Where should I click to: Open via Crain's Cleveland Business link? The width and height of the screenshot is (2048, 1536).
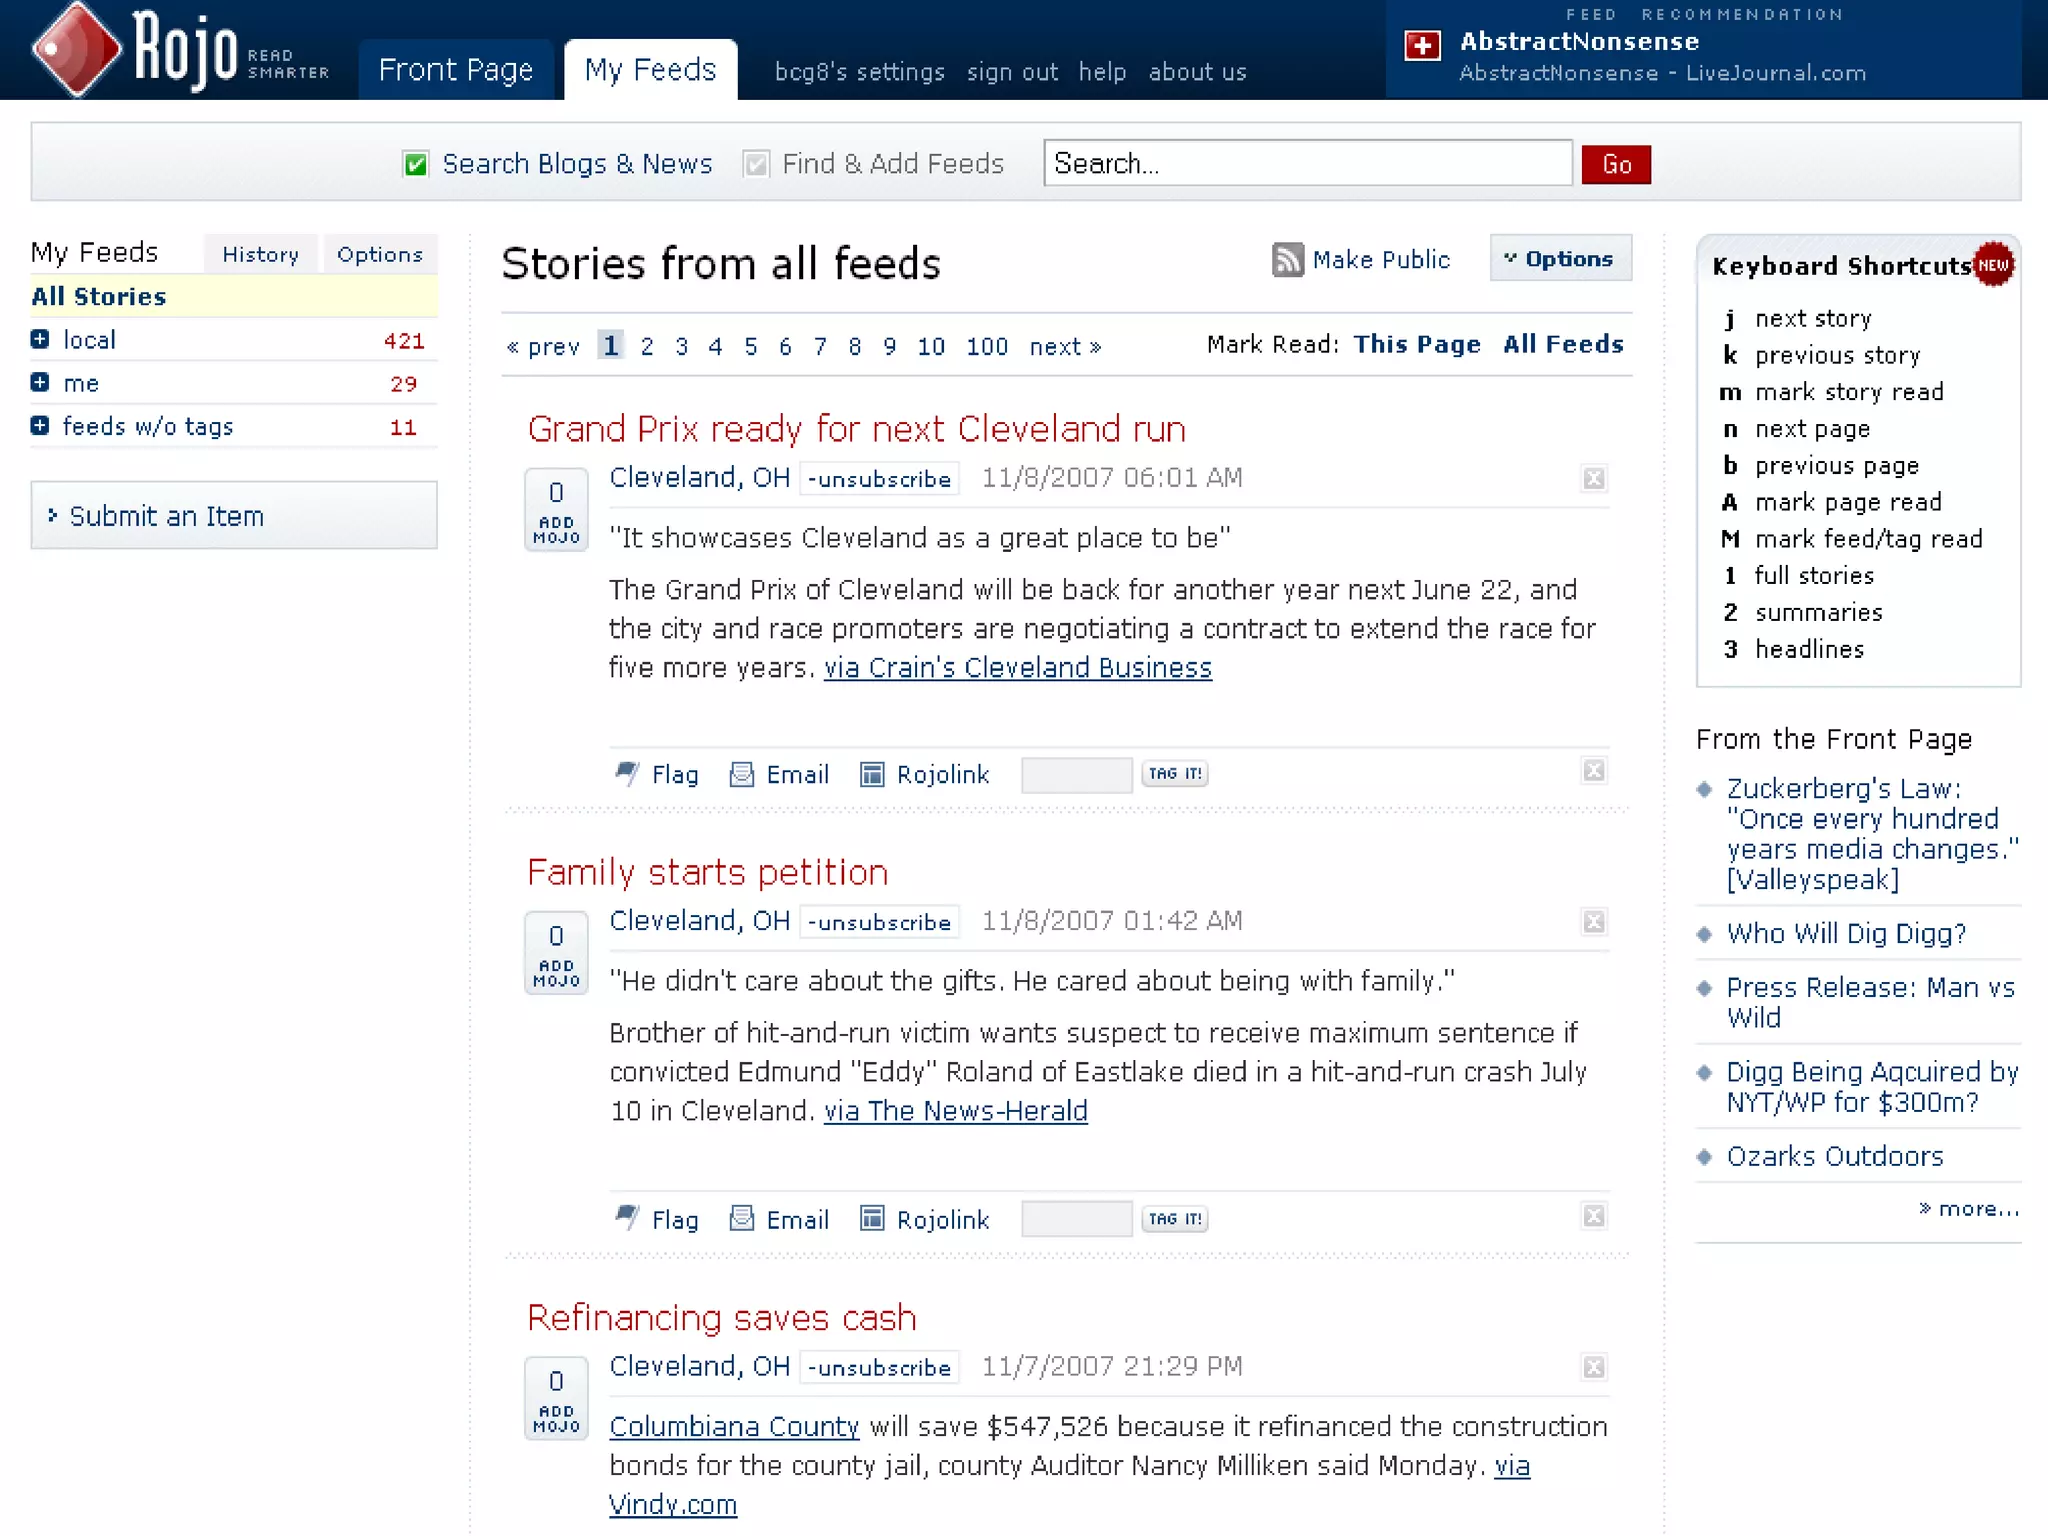tap(1017, 668)
